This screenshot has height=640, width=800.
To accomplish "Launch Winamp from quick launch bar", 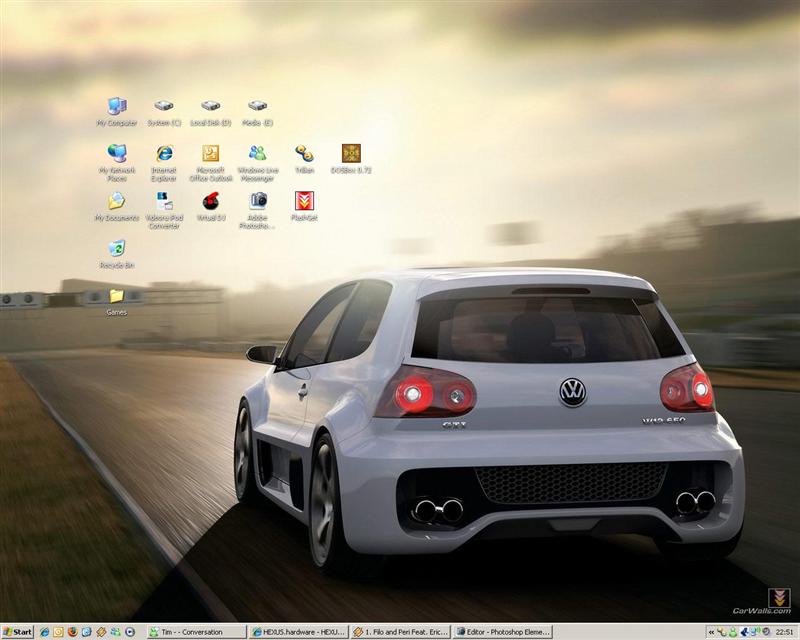I will click(x=101, y=632).
